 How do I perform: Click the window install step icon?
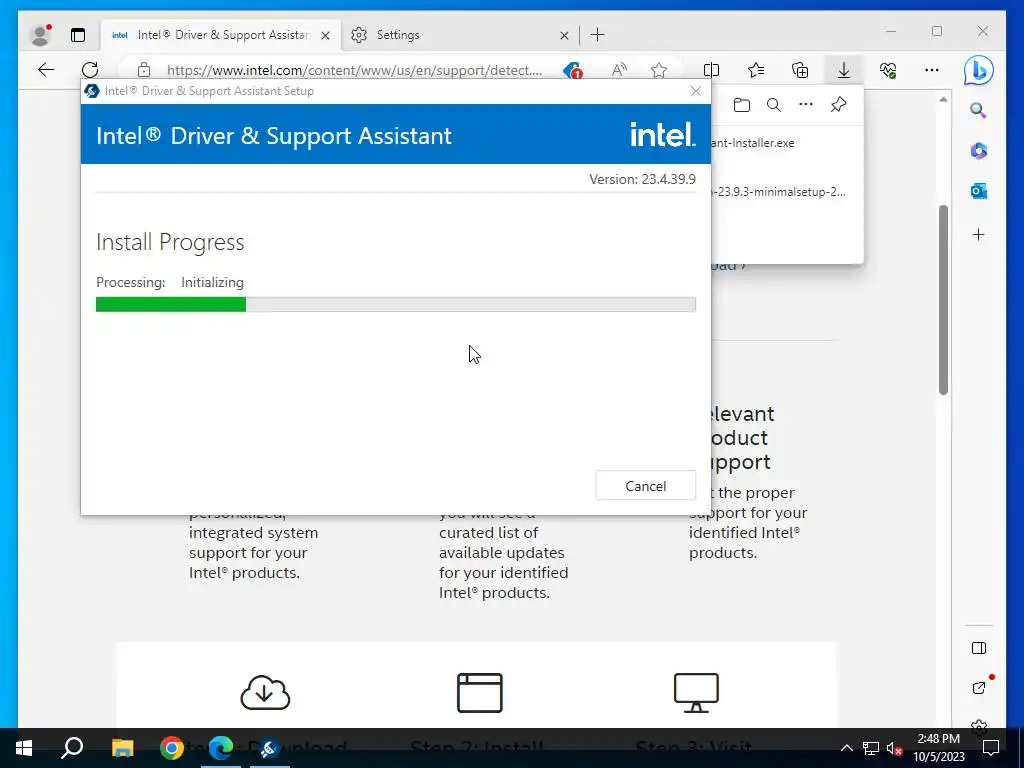point(480,692)
